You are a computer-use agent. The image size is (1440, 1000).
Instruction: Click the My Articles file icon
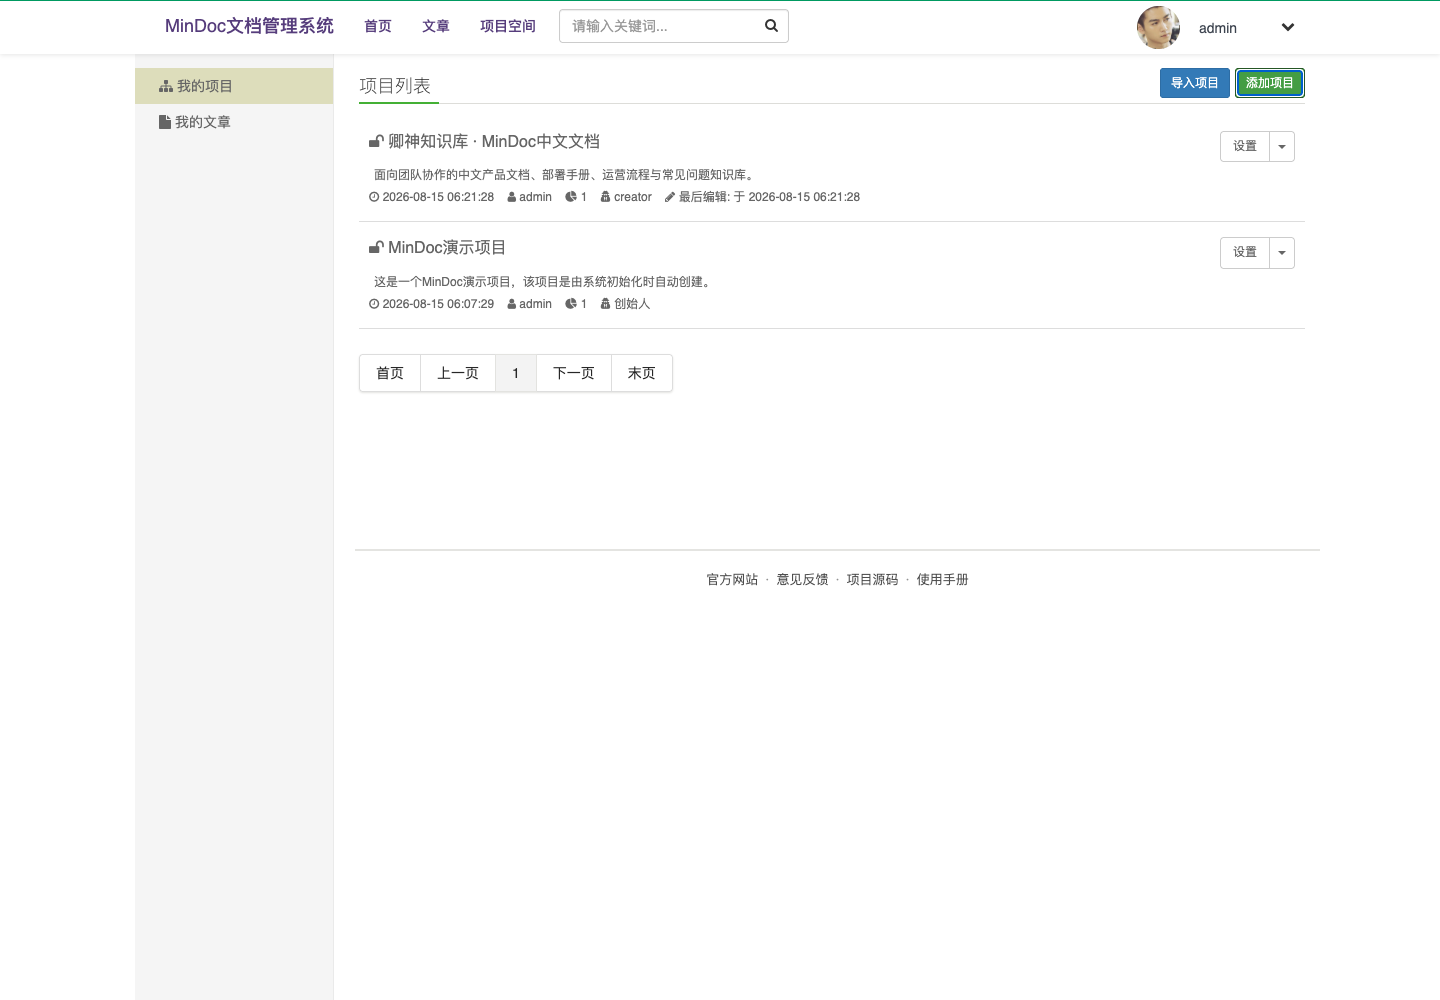point(165,122)
